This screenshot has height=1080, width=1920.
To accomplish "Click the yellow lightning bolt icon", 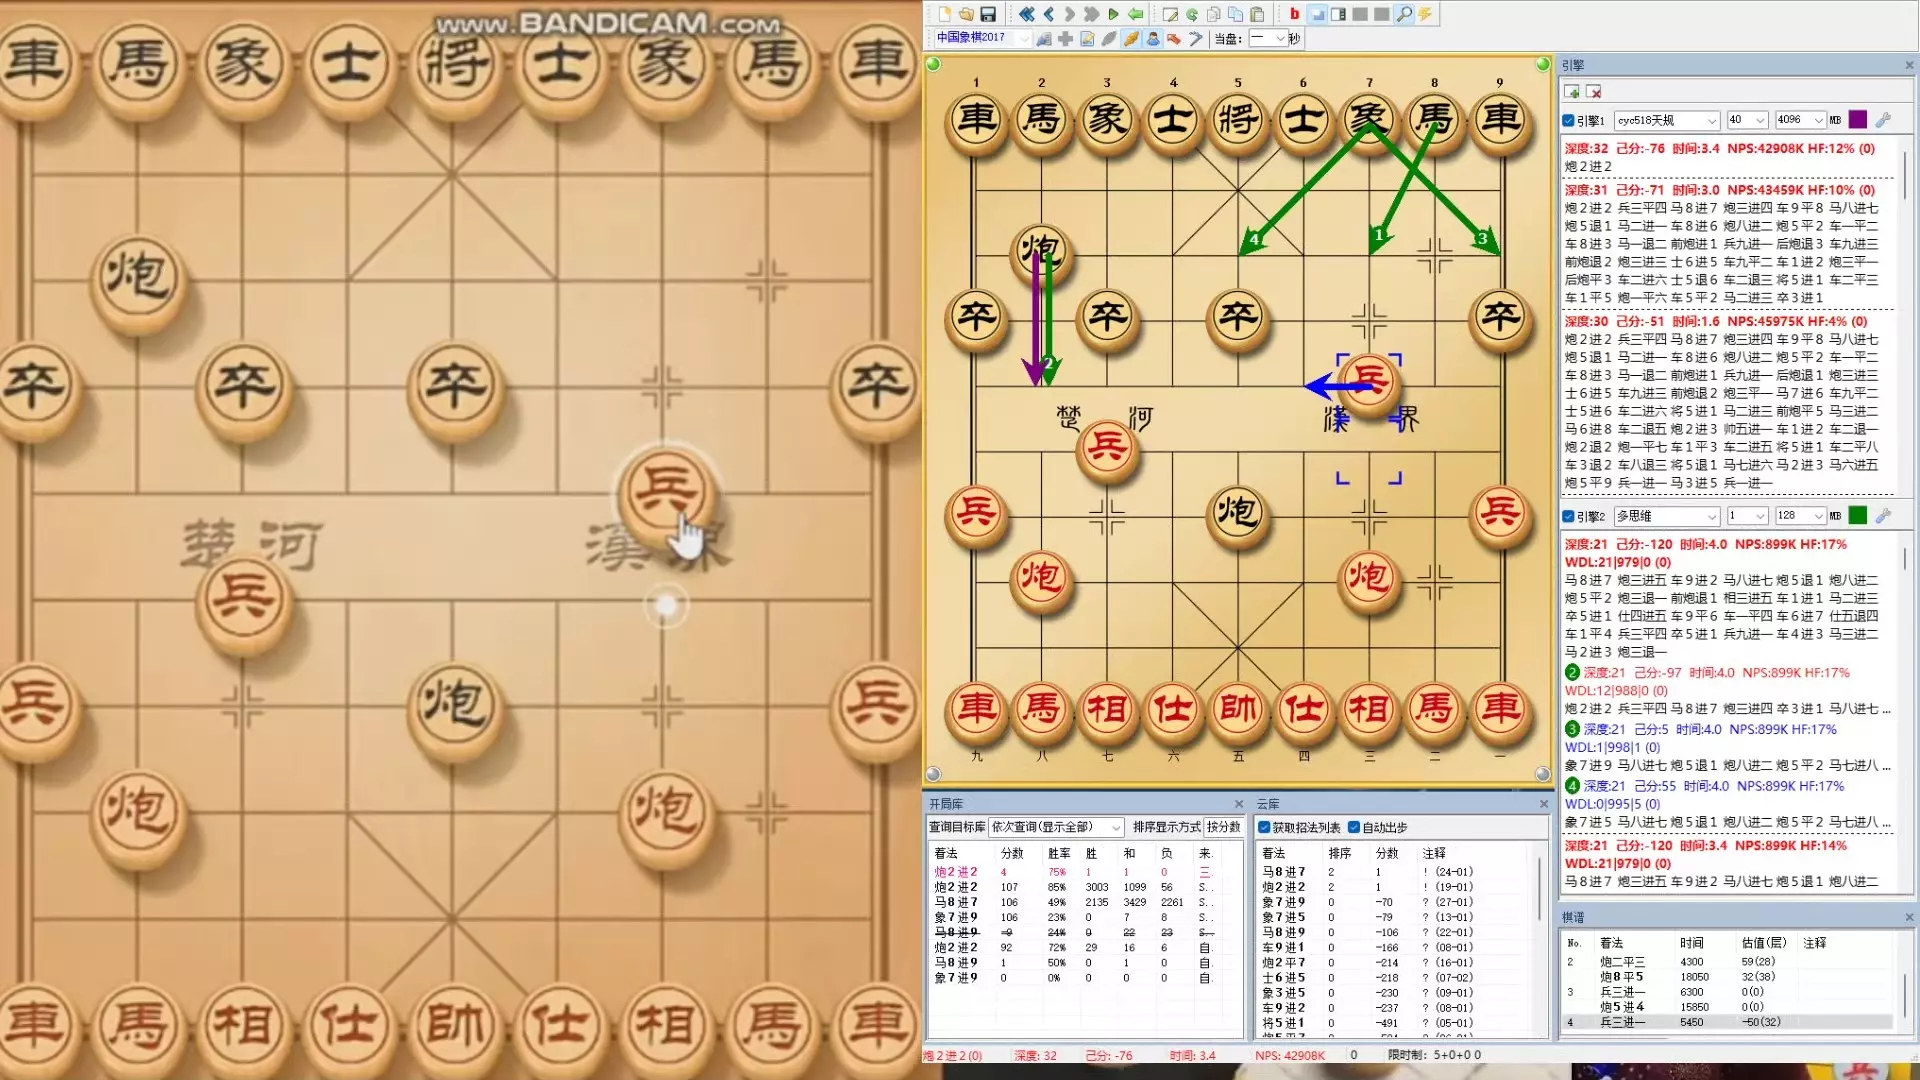I will [x=1425, y=14].
